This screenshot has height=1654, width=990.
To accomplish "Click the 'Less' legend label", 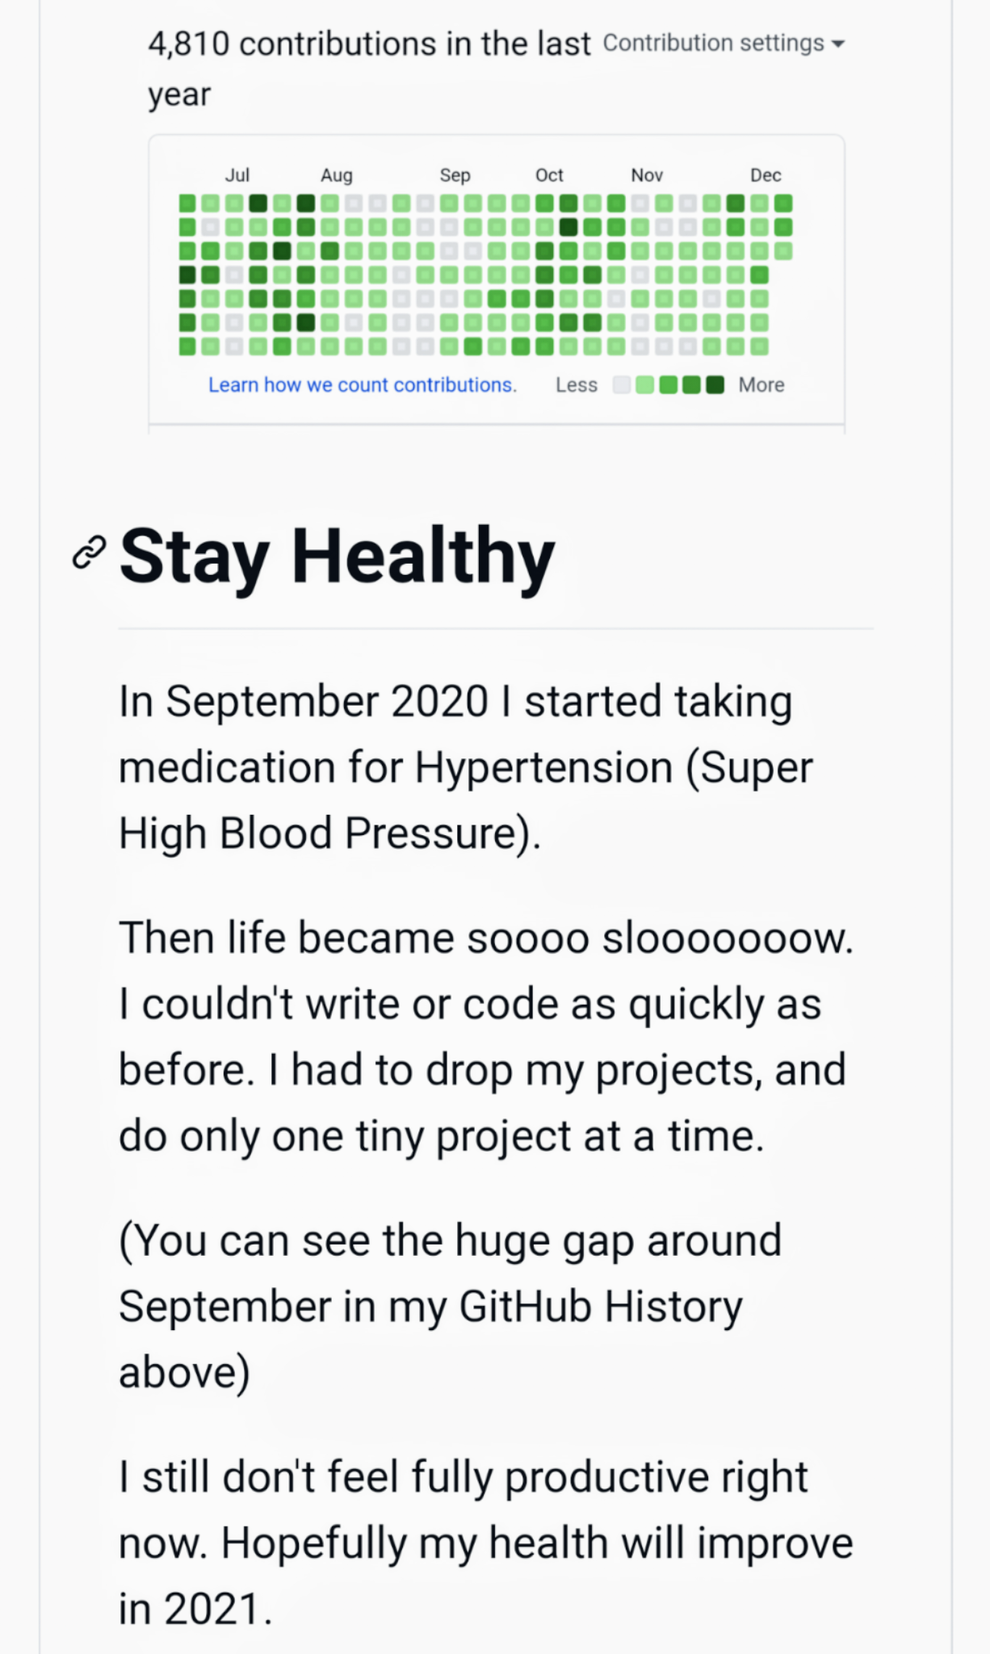I will click(576, 385).
